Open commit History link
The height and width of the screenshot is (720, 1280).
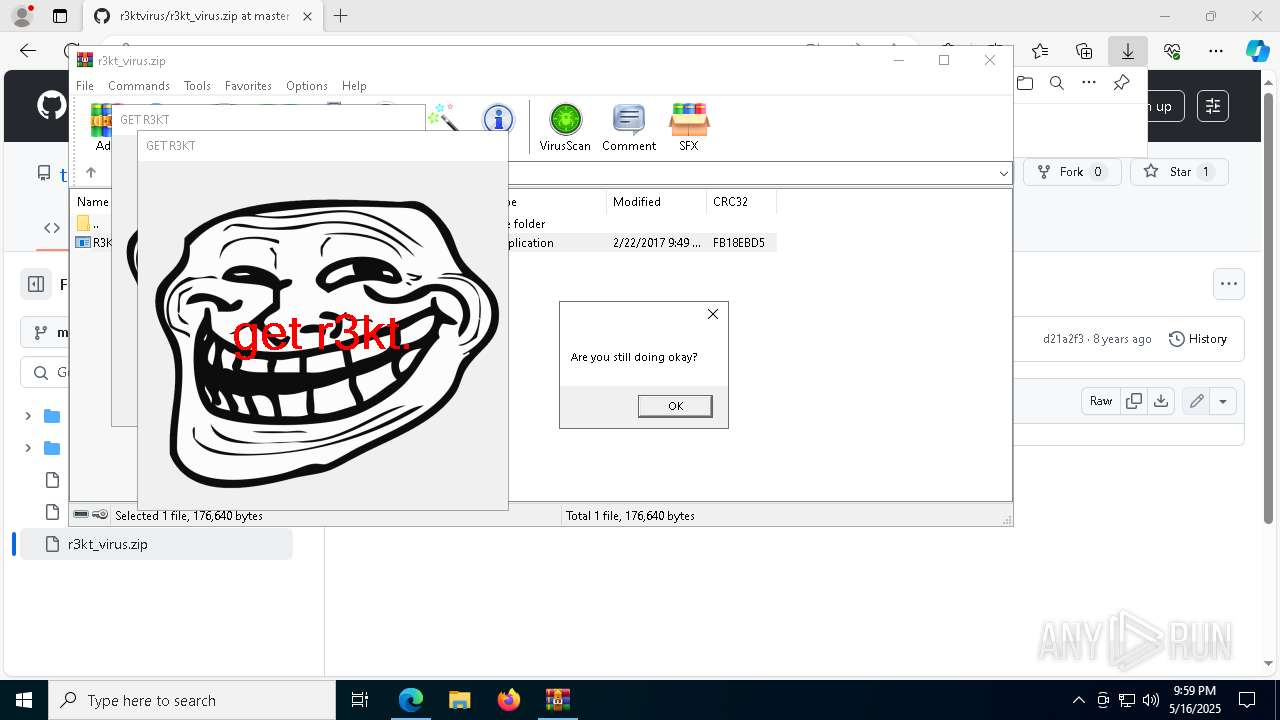coord(1198,339)
